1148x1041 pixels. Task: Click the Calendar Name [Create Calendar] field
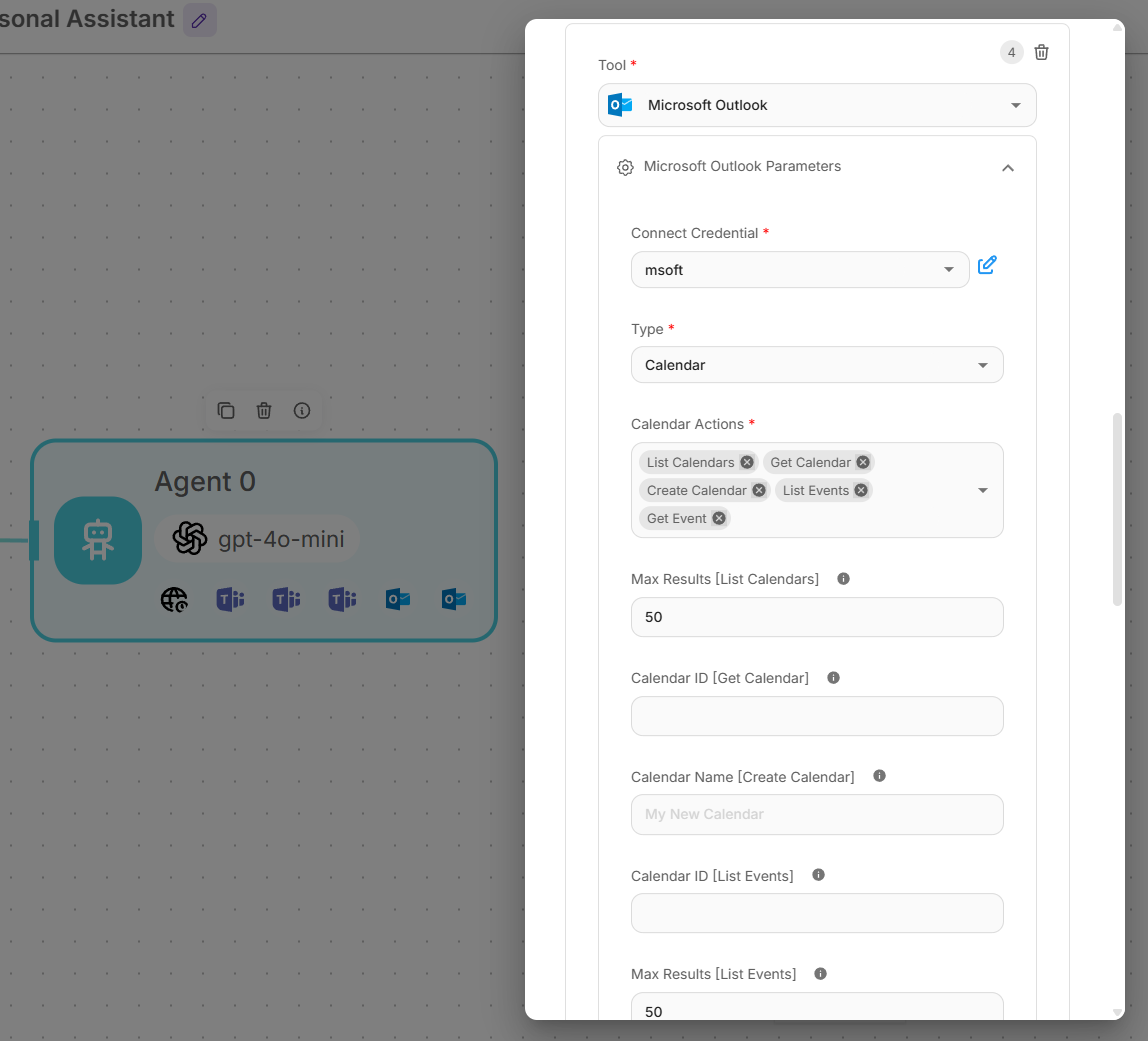tap(817, 814)
